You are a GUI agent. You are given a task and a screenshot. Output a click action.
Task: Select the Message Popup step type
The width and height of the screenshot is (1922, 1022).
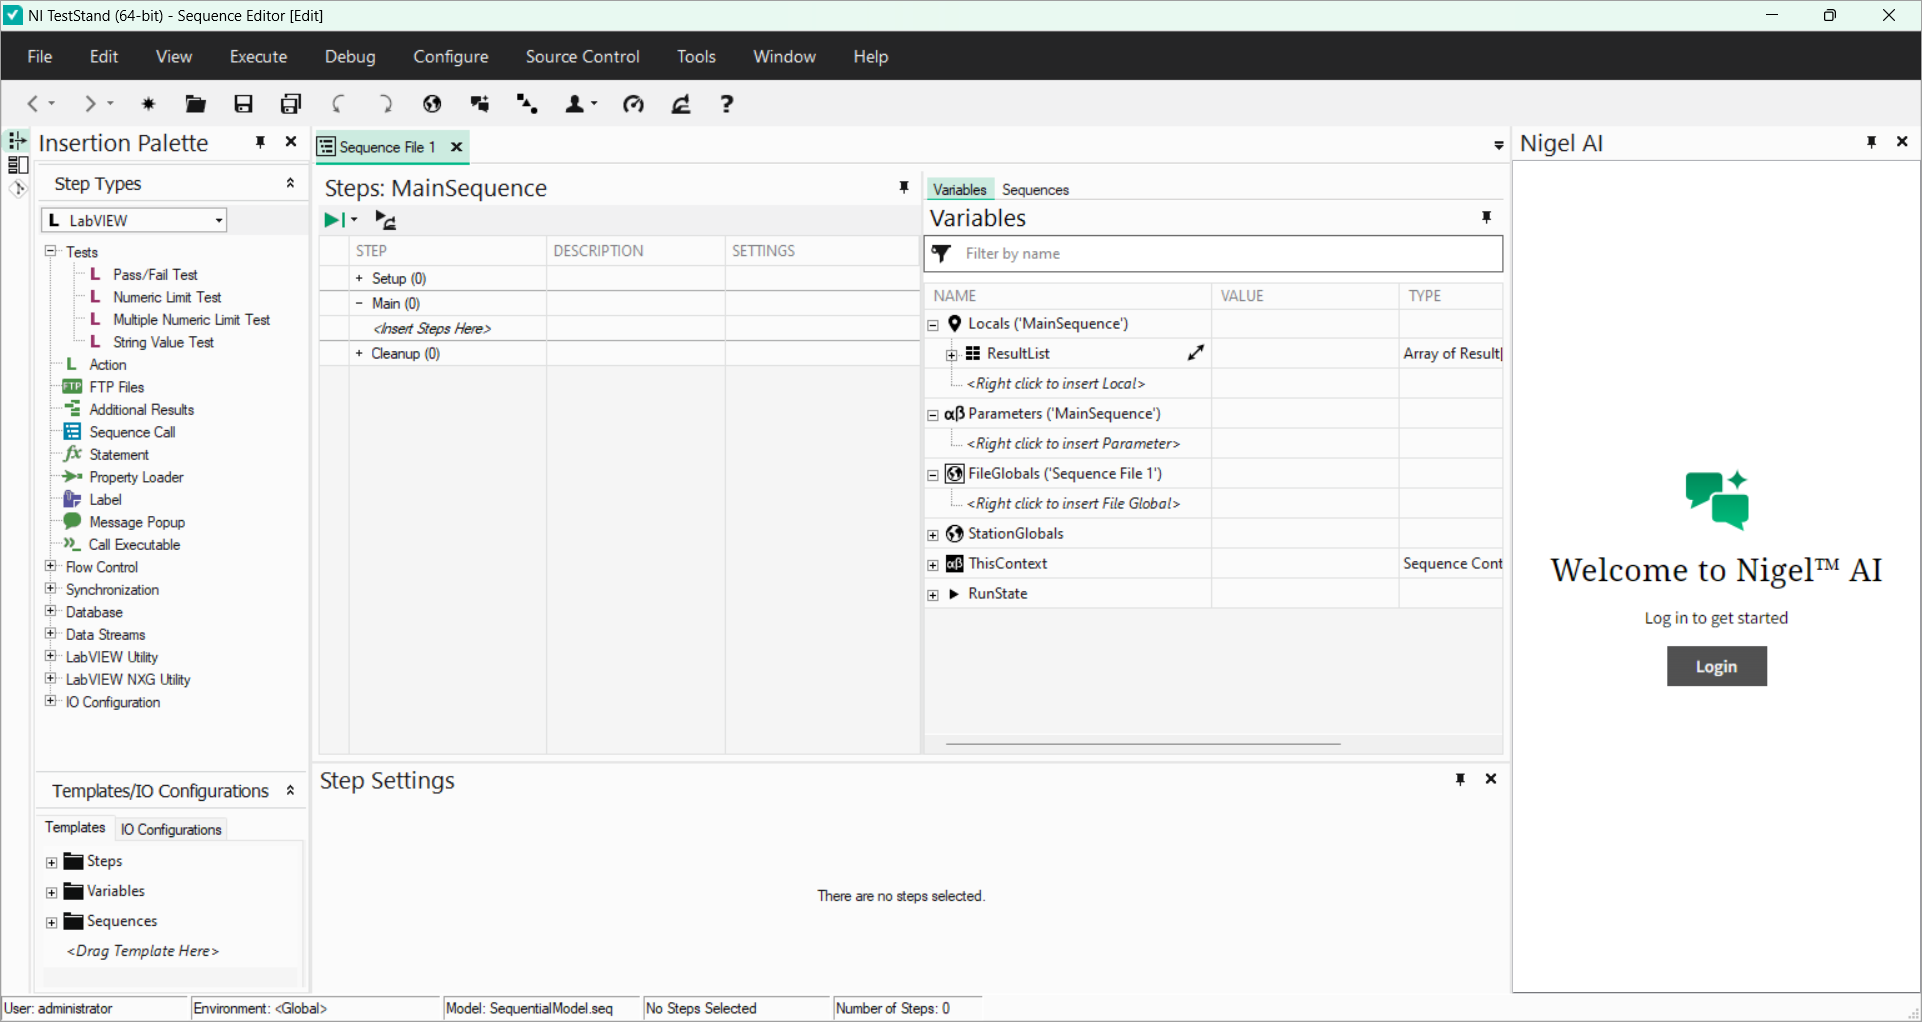pyautogui.click(x=137, y=522)
